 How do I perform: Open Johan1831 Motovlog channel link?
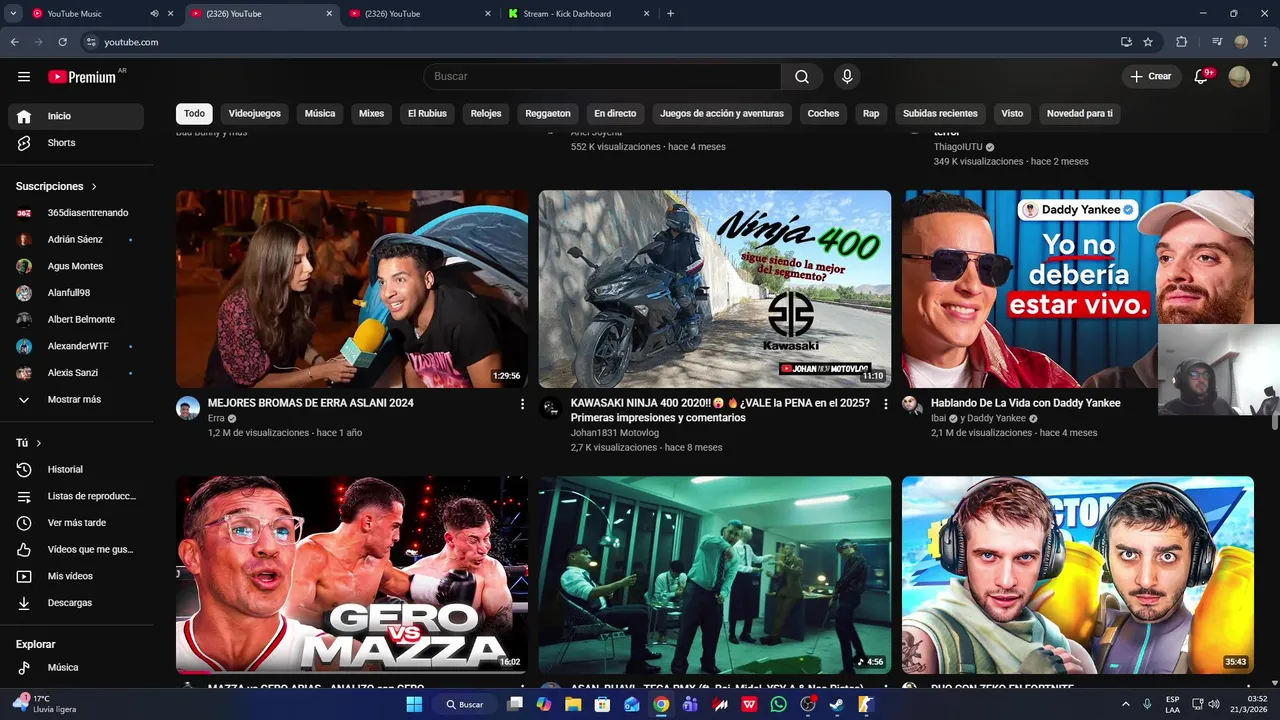[615, 433]
